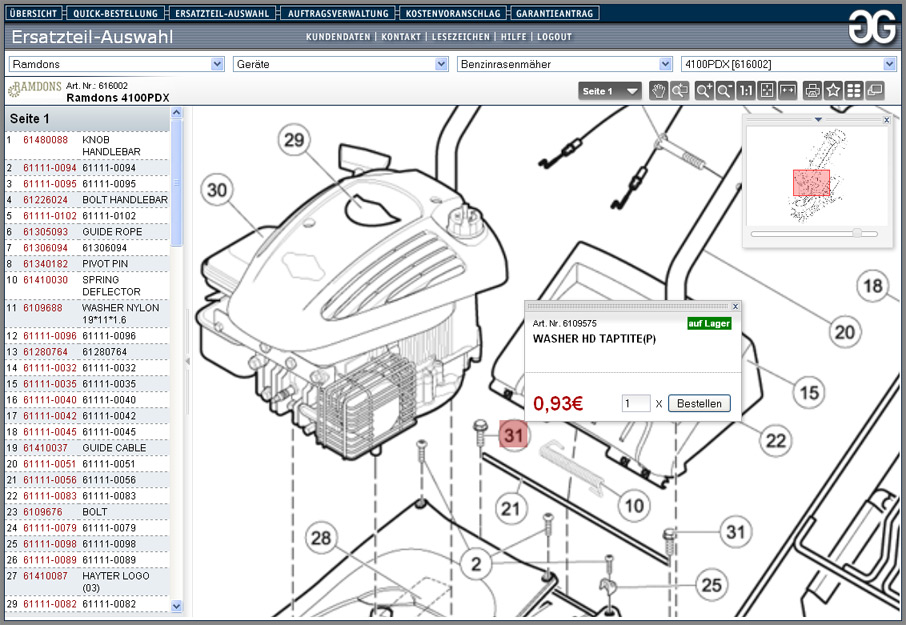Viewport: 906px width, 625px height.
Task: Select callout 10 in the diagram
Action: (634, 506)
